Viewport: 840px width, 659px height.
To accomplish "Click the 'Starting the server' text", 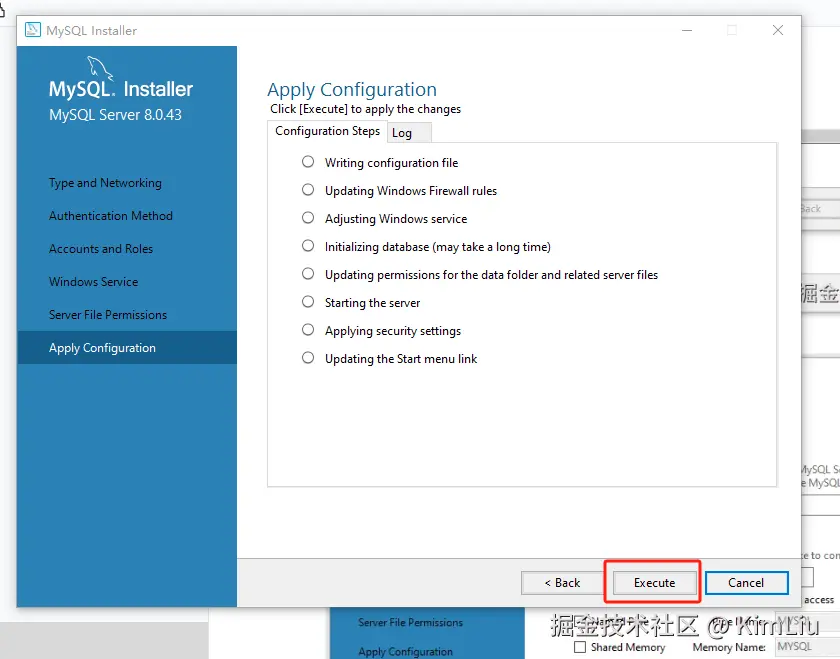I will [372, 303].
